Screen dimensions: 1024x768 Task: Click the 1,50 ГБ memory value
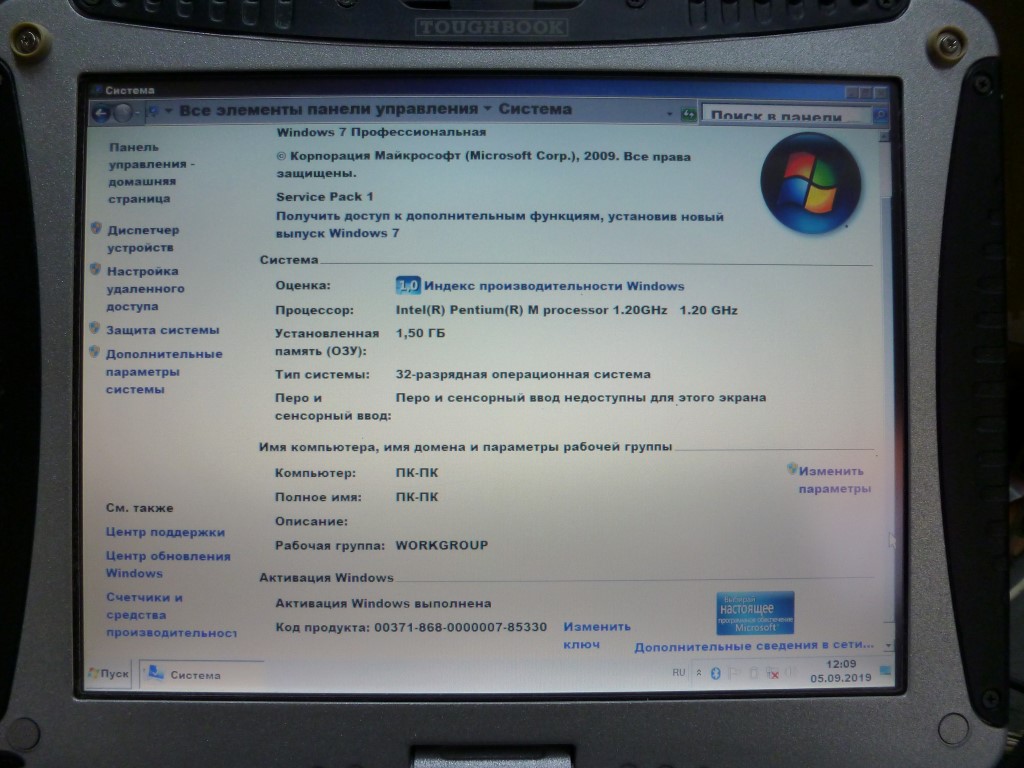pyautogui.click(x=420, y=333)
